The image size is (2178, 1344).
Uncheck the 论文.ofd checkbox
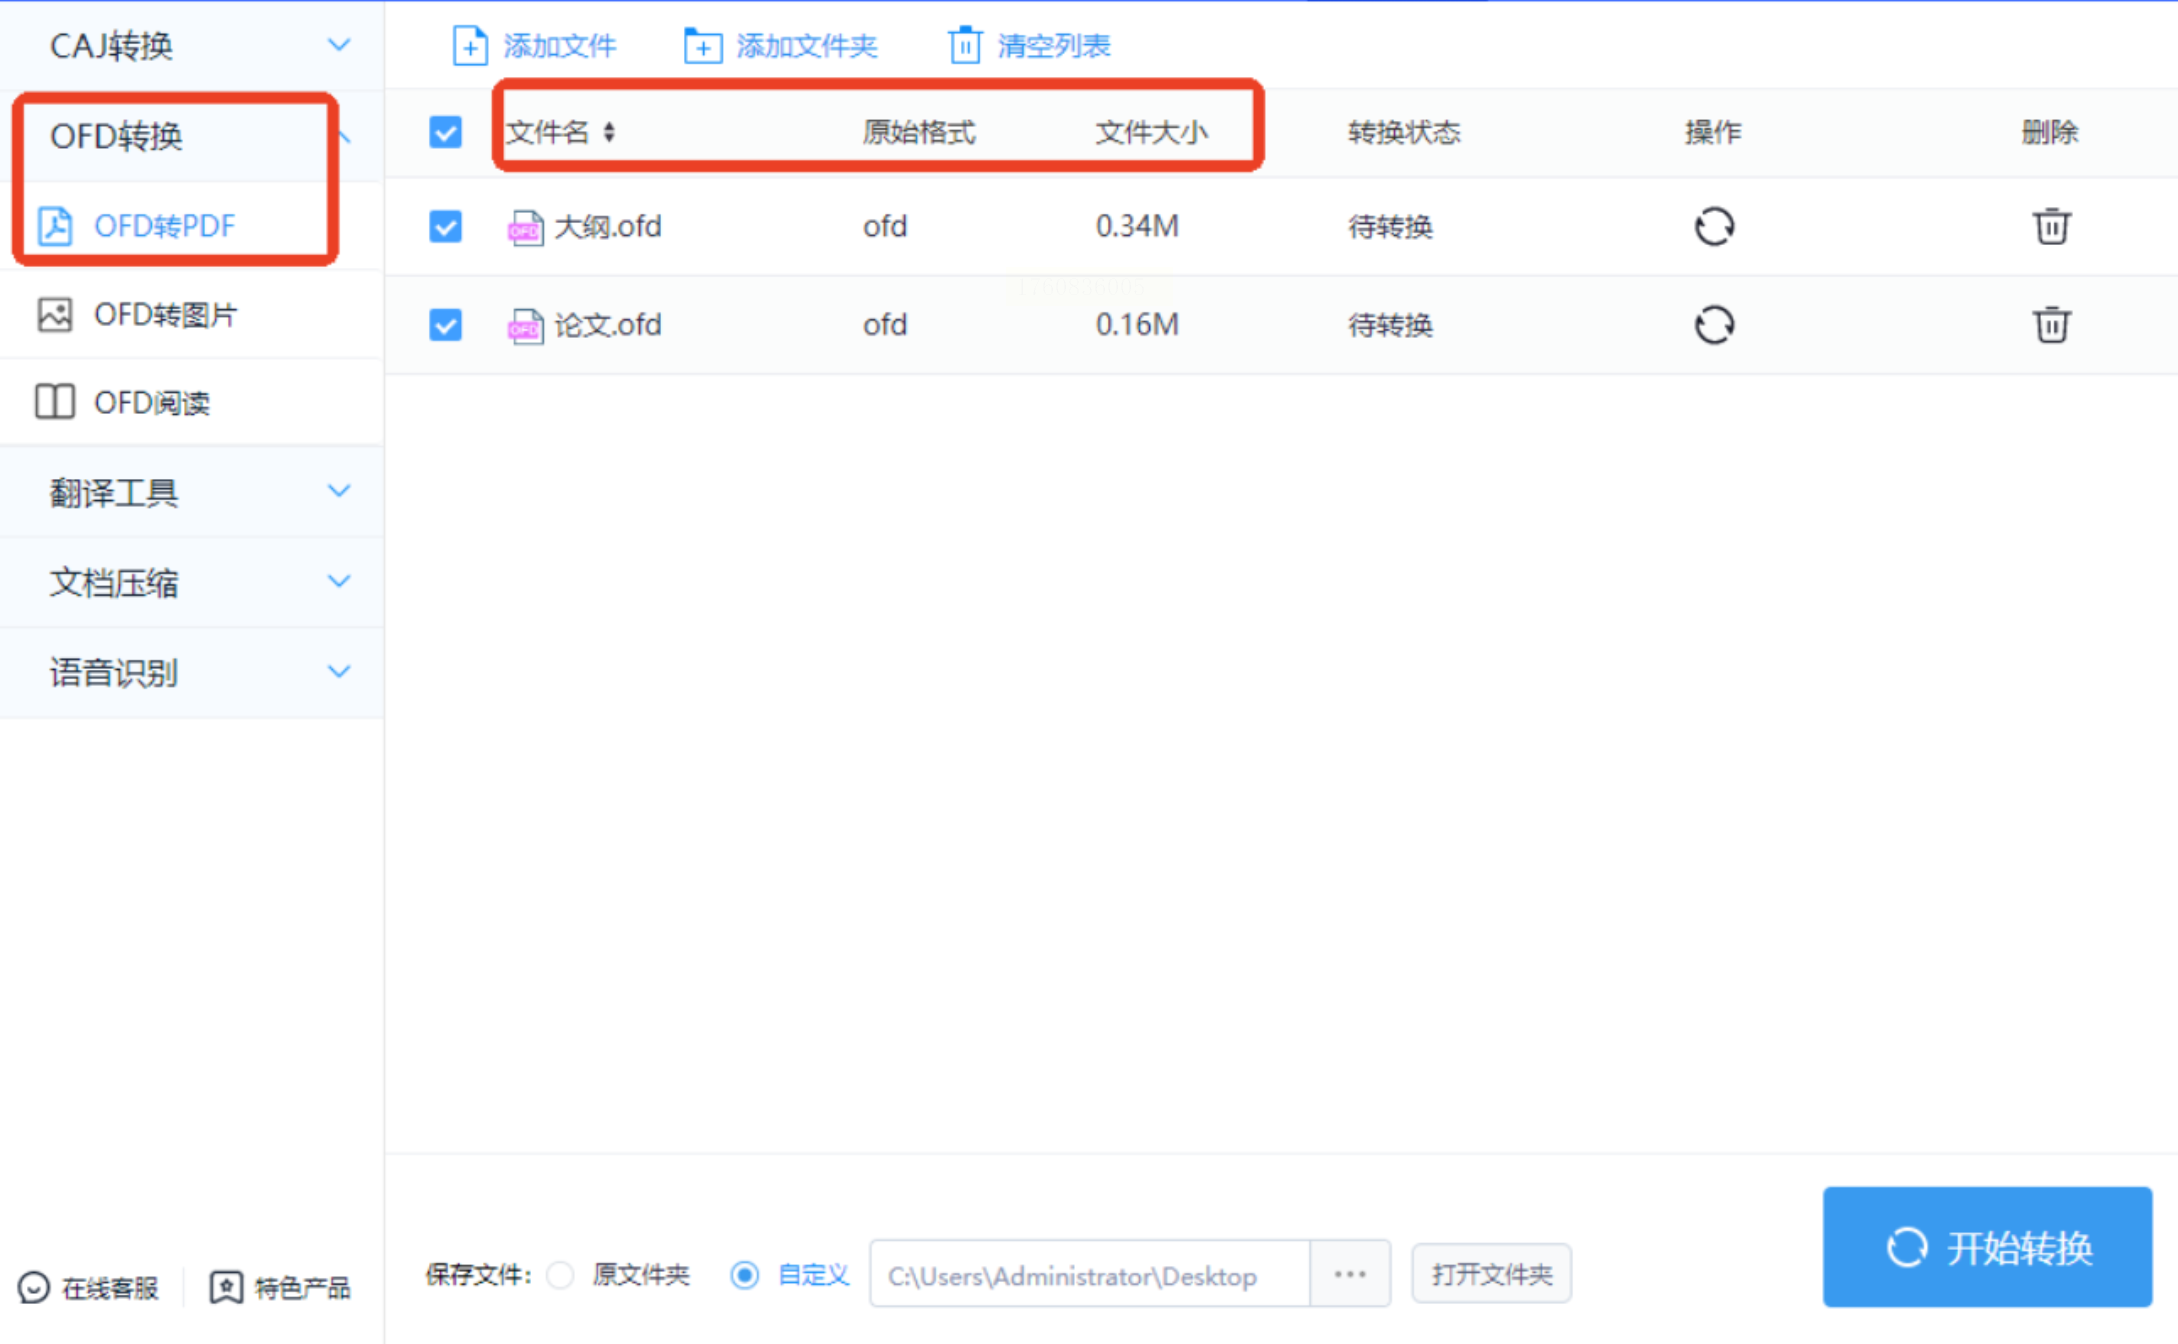point(445,325)
